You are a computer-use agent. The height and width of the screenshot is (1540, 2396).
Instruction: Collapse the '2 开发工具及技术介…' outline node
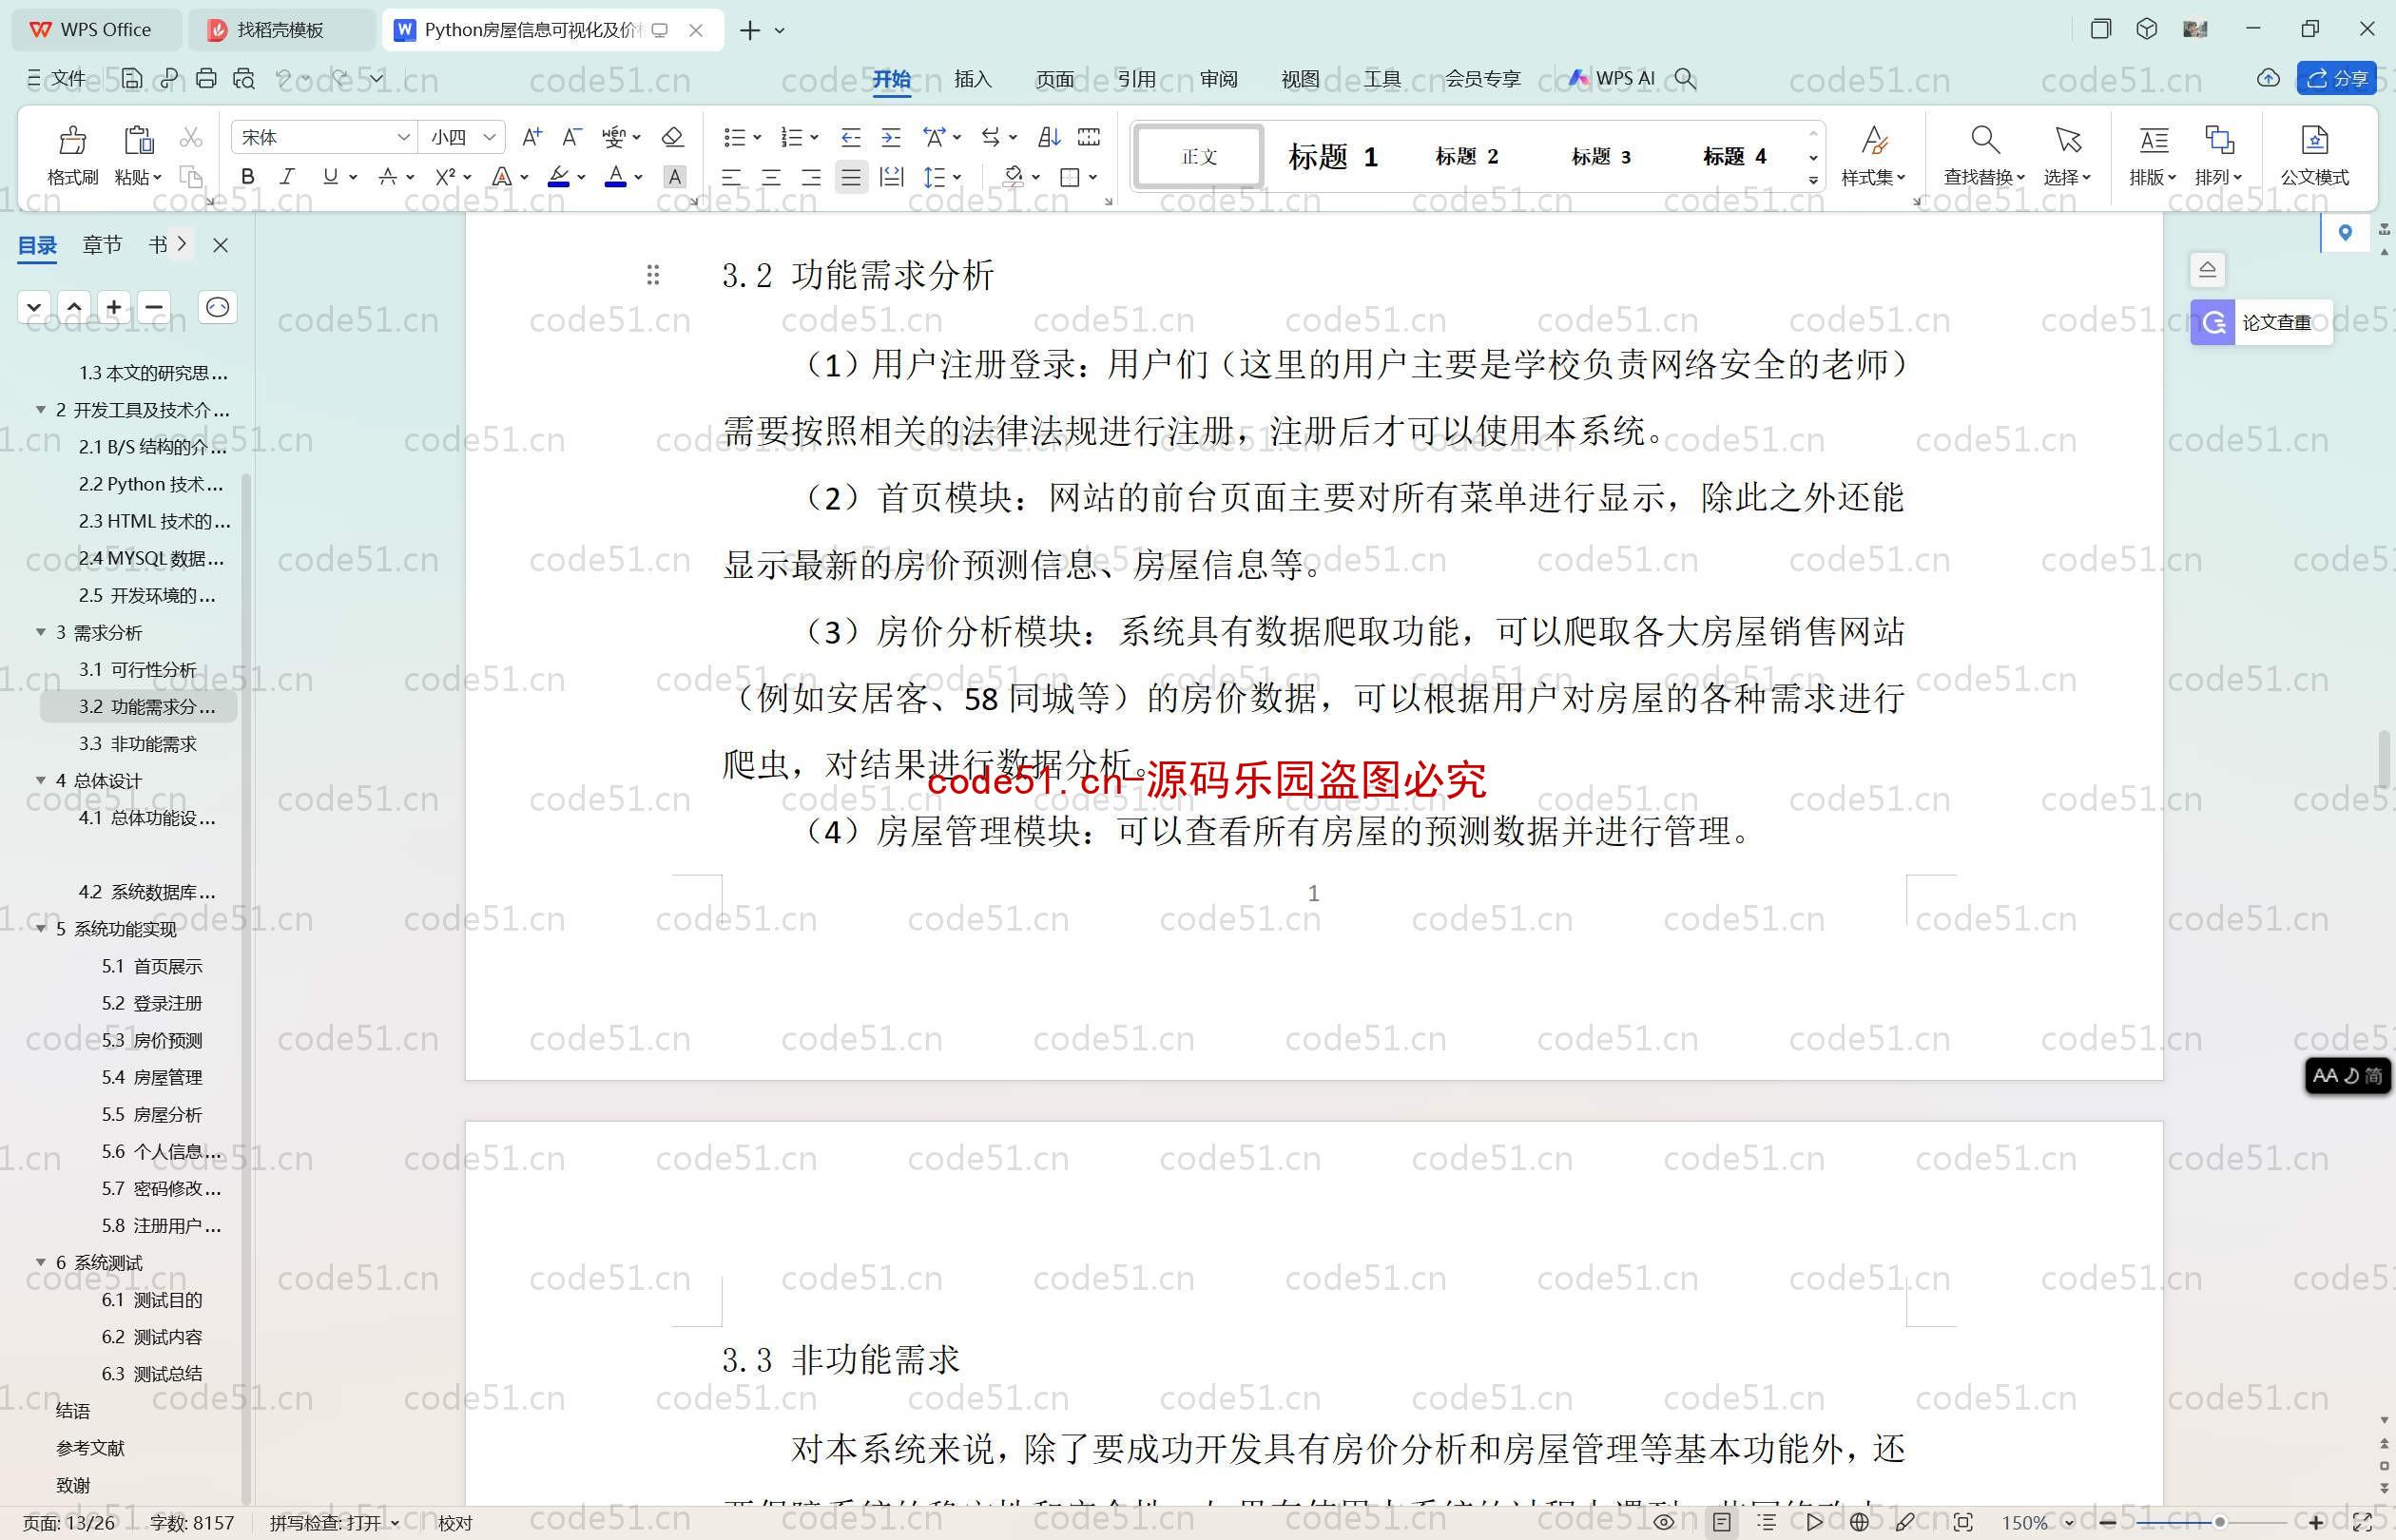[x=41, y=410]
